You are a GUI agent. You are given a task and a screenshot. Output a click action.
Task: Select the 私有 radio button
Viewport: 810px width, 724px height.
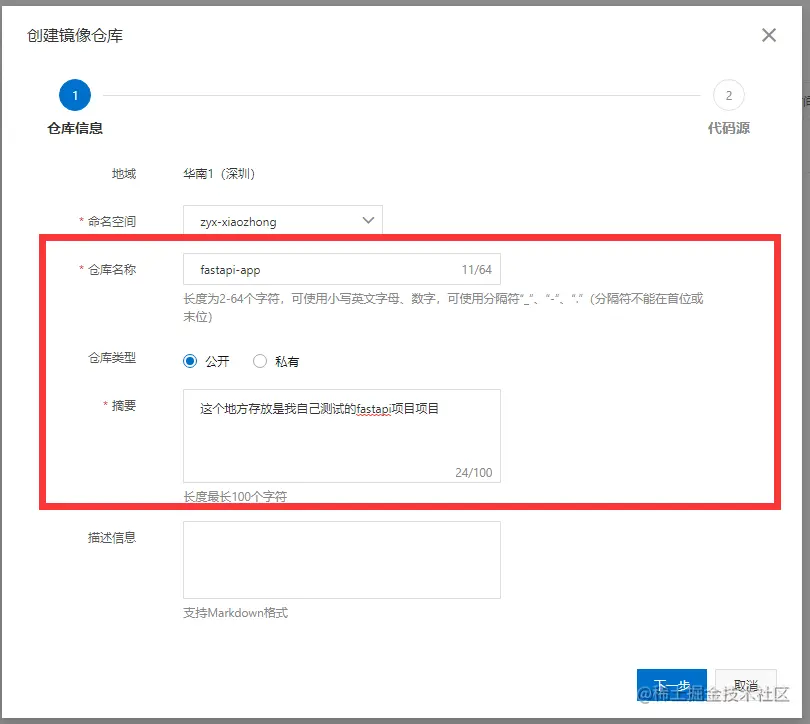click(260, 361)
